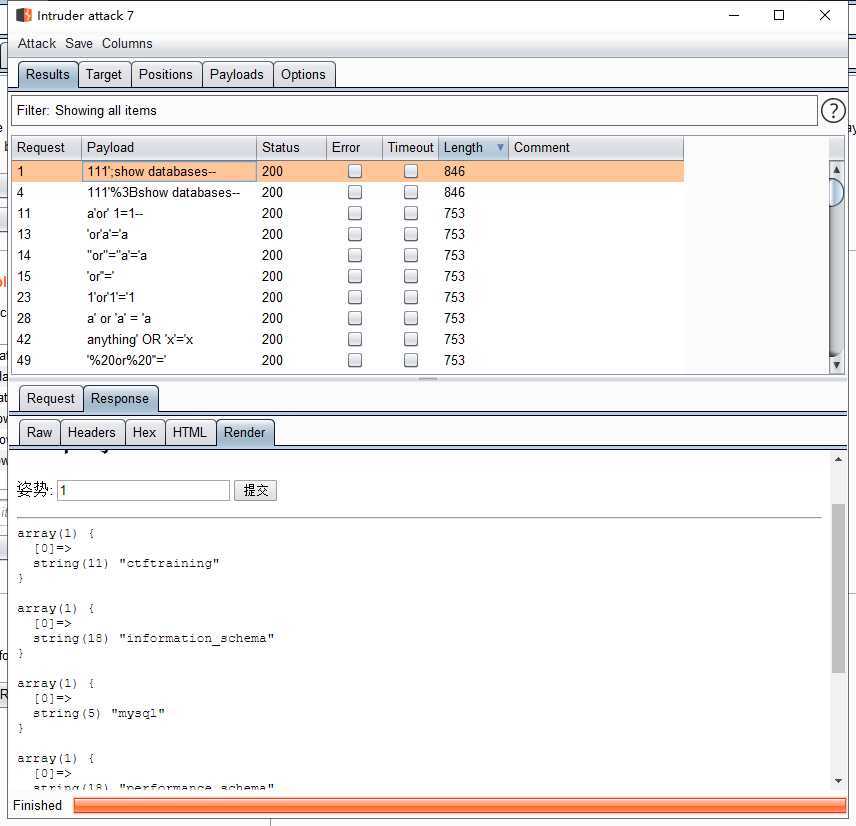View the Raw response tab
Image resolution: width=856 pixels, height=826 pixels.
click(x=39, y=433)
